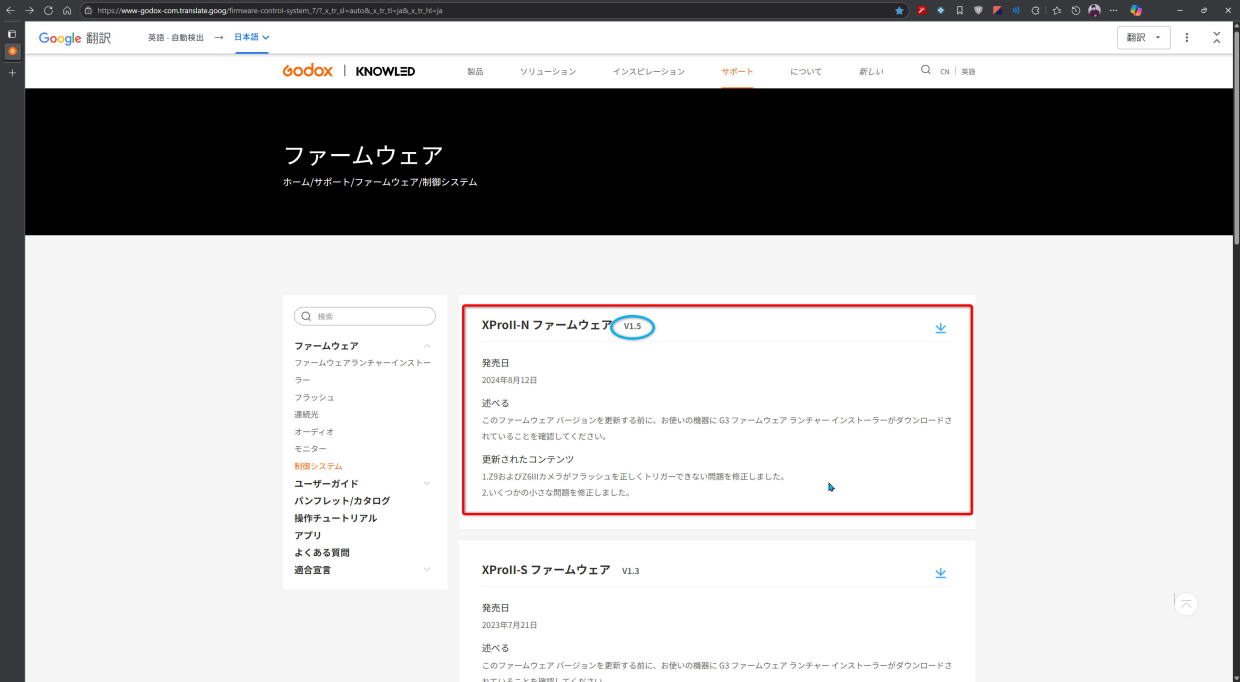This screenshot has width=1240, height=682.
Task: Open browser Settings and more ellipsis
Action: tap(1113, 10)
